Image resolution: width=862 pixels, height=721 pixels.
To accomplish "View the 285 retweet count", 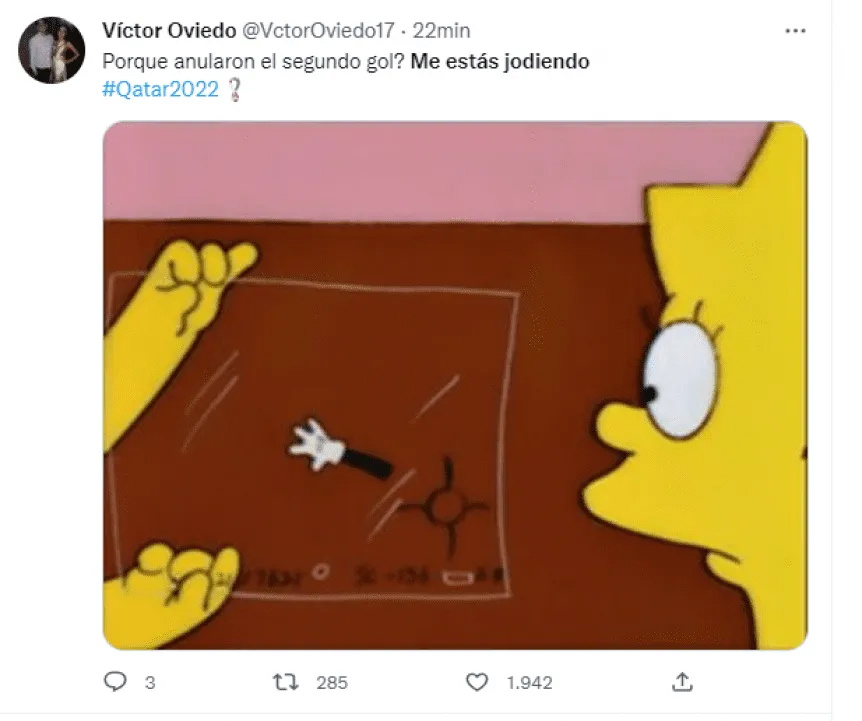I will (x=331, y=683).
